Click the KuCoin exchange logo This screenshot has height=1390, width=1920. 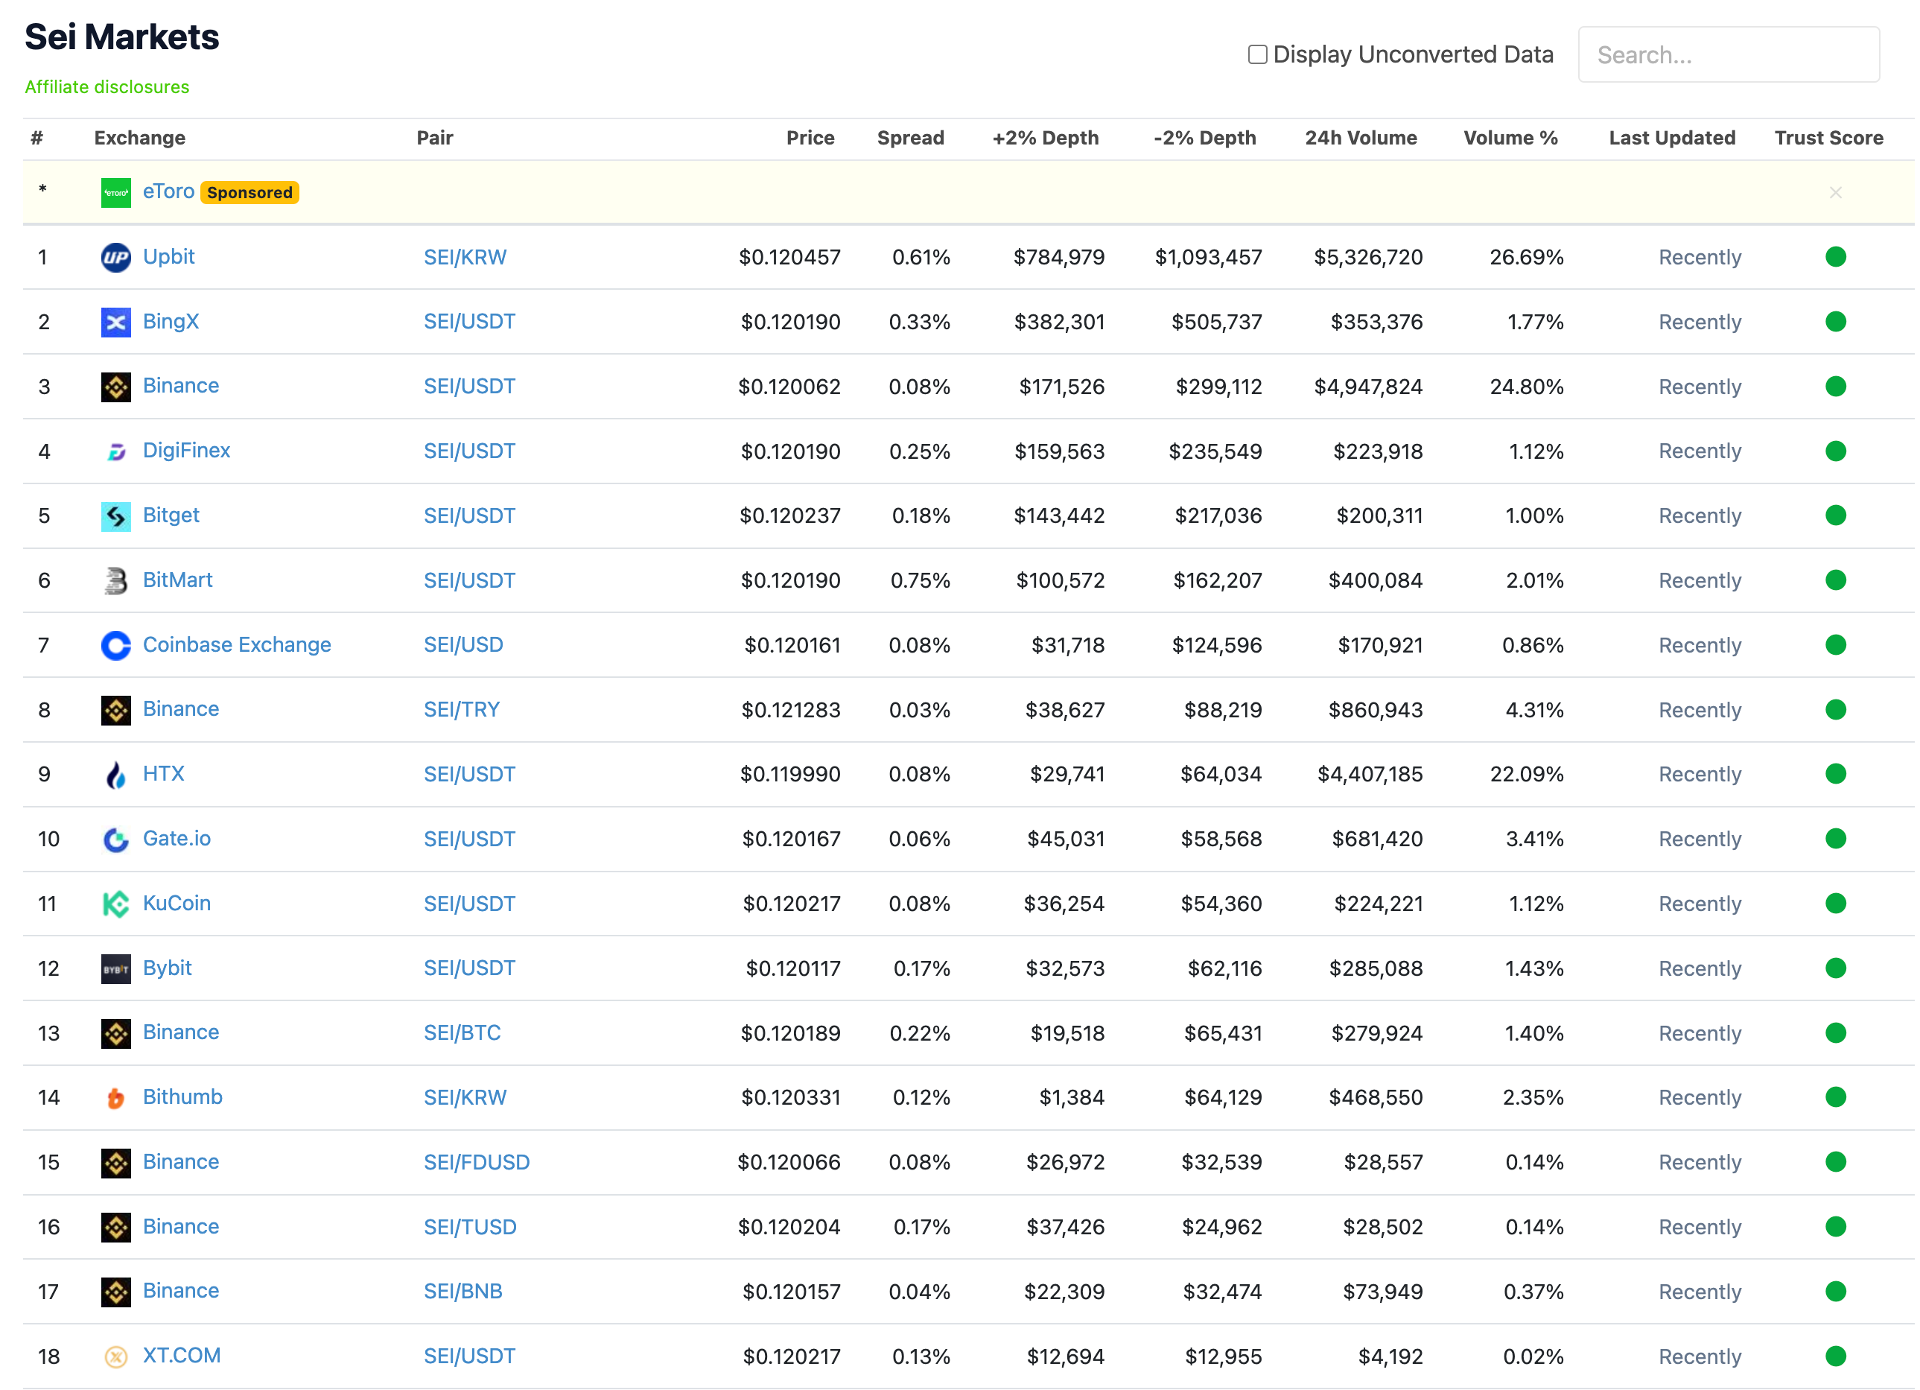[116, 904]
